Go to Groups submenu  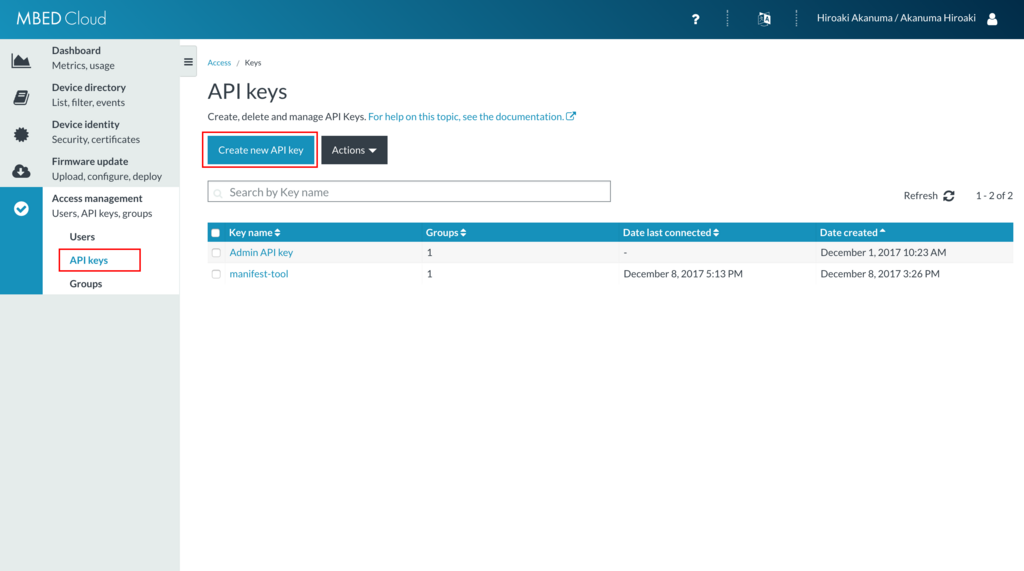pos(86,284)
